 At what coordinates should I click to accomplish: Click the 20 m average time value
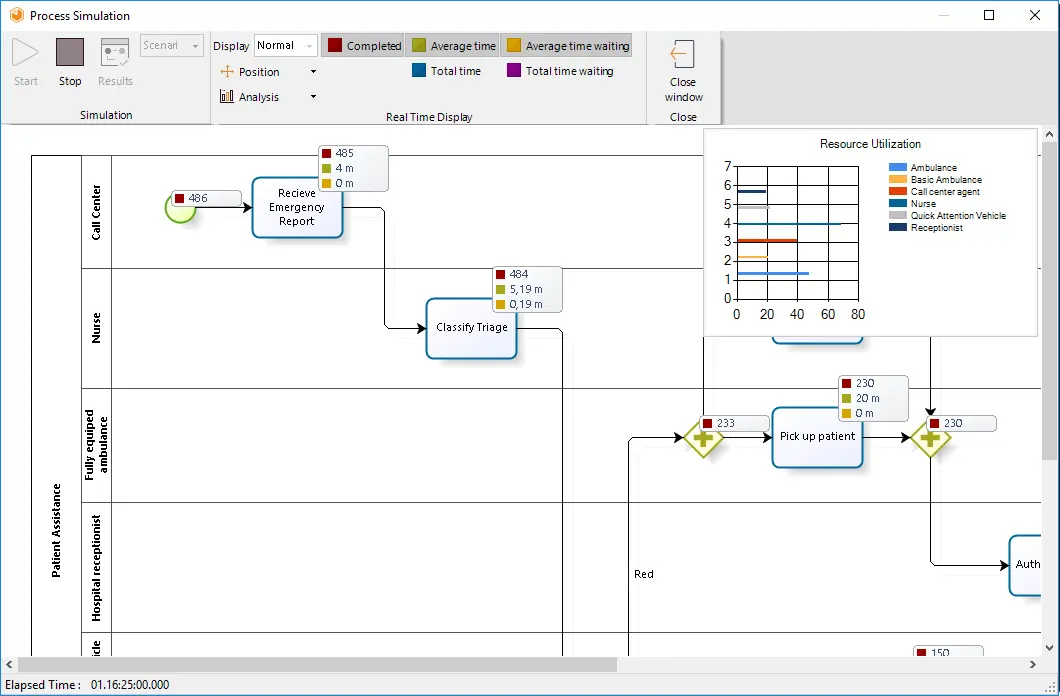click(x=867, y=398)
